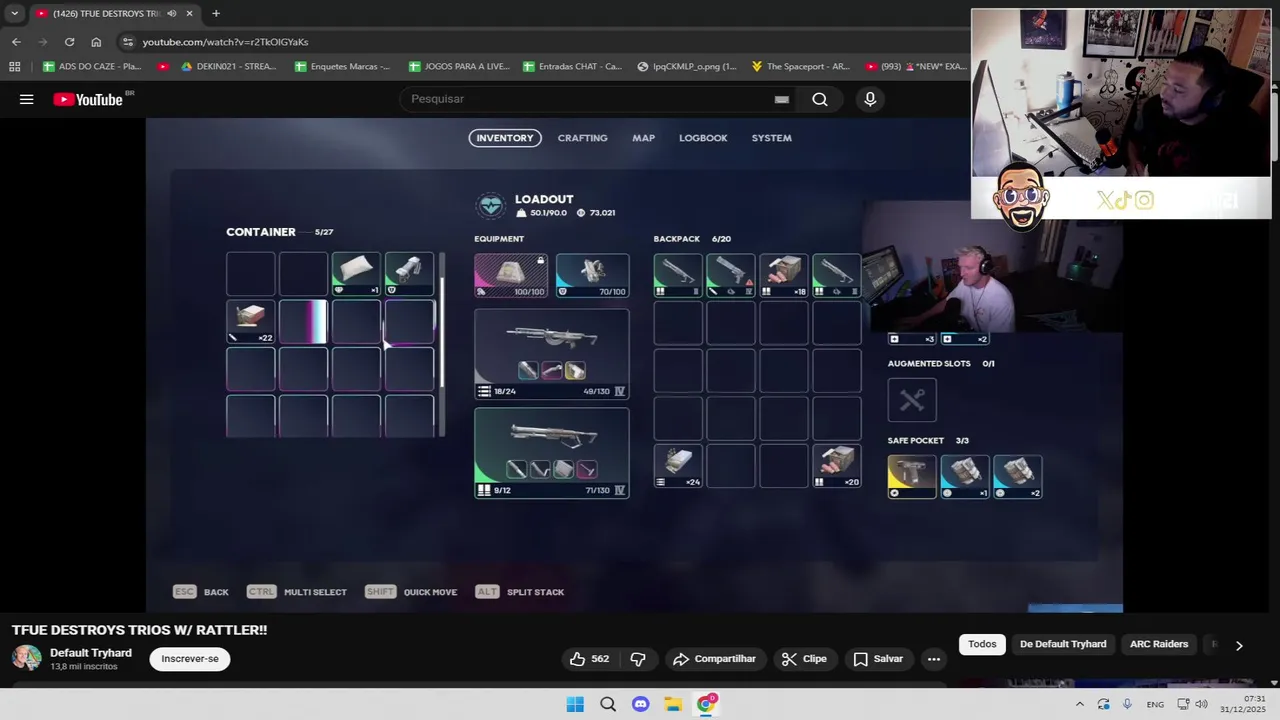Select the secondary weapon slot with 8/12 ammo

(x=552, y=452)
